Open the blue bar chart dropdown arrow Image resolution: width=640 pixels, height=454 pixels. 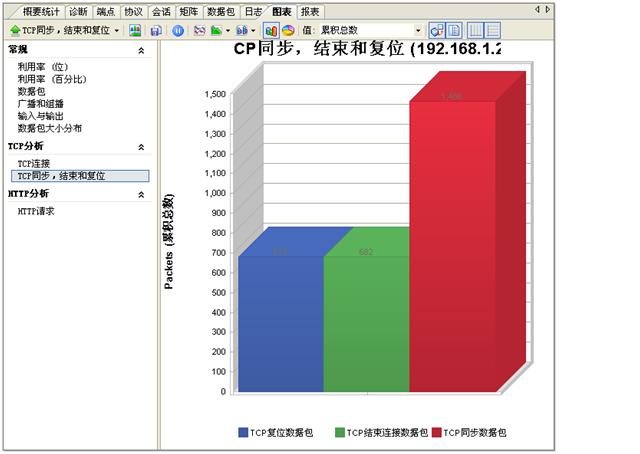253,31
